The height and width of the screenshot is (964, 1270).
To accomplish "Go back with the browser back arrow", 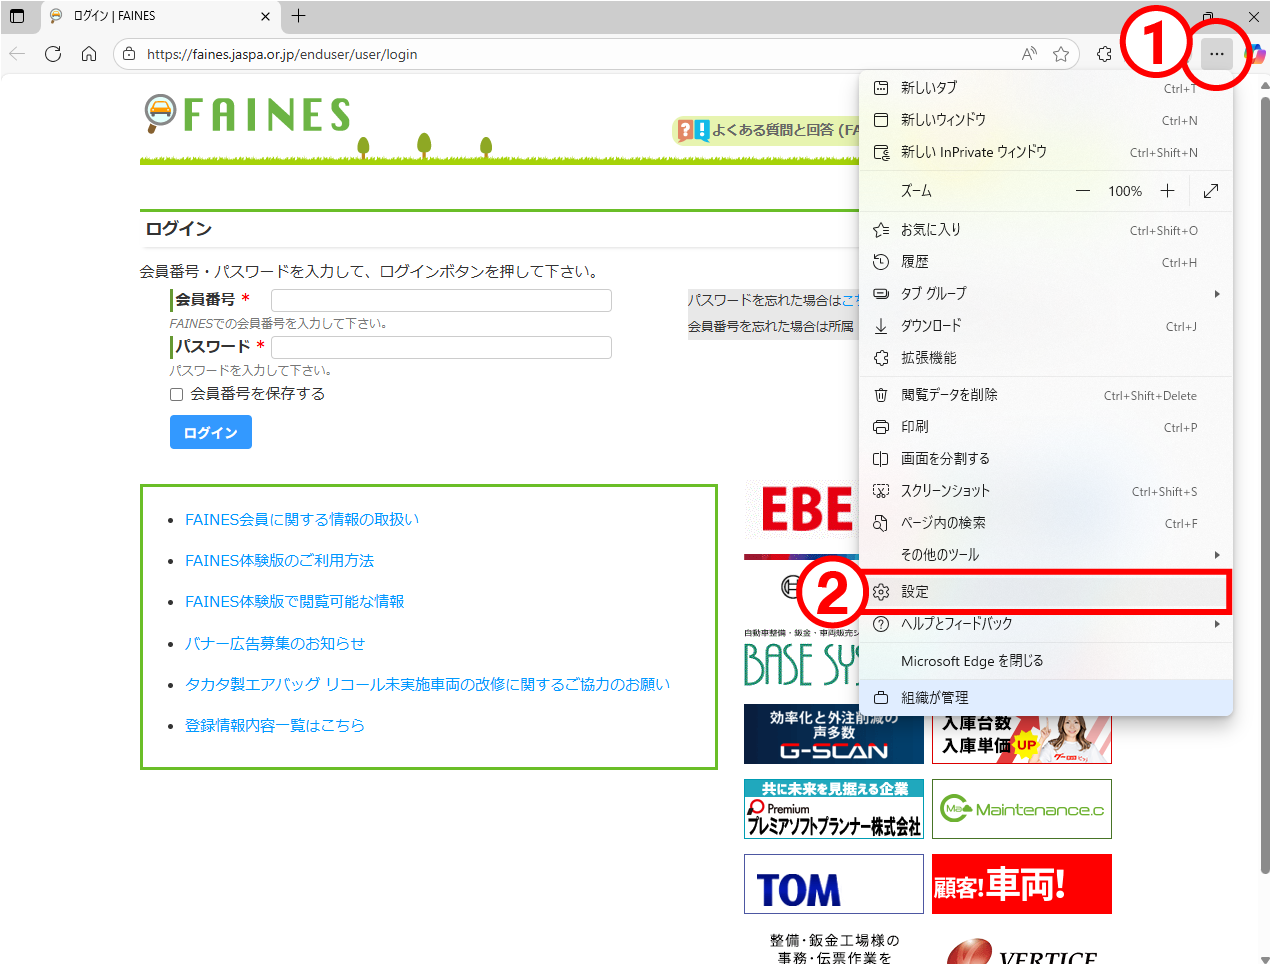I will click(18, 54).
